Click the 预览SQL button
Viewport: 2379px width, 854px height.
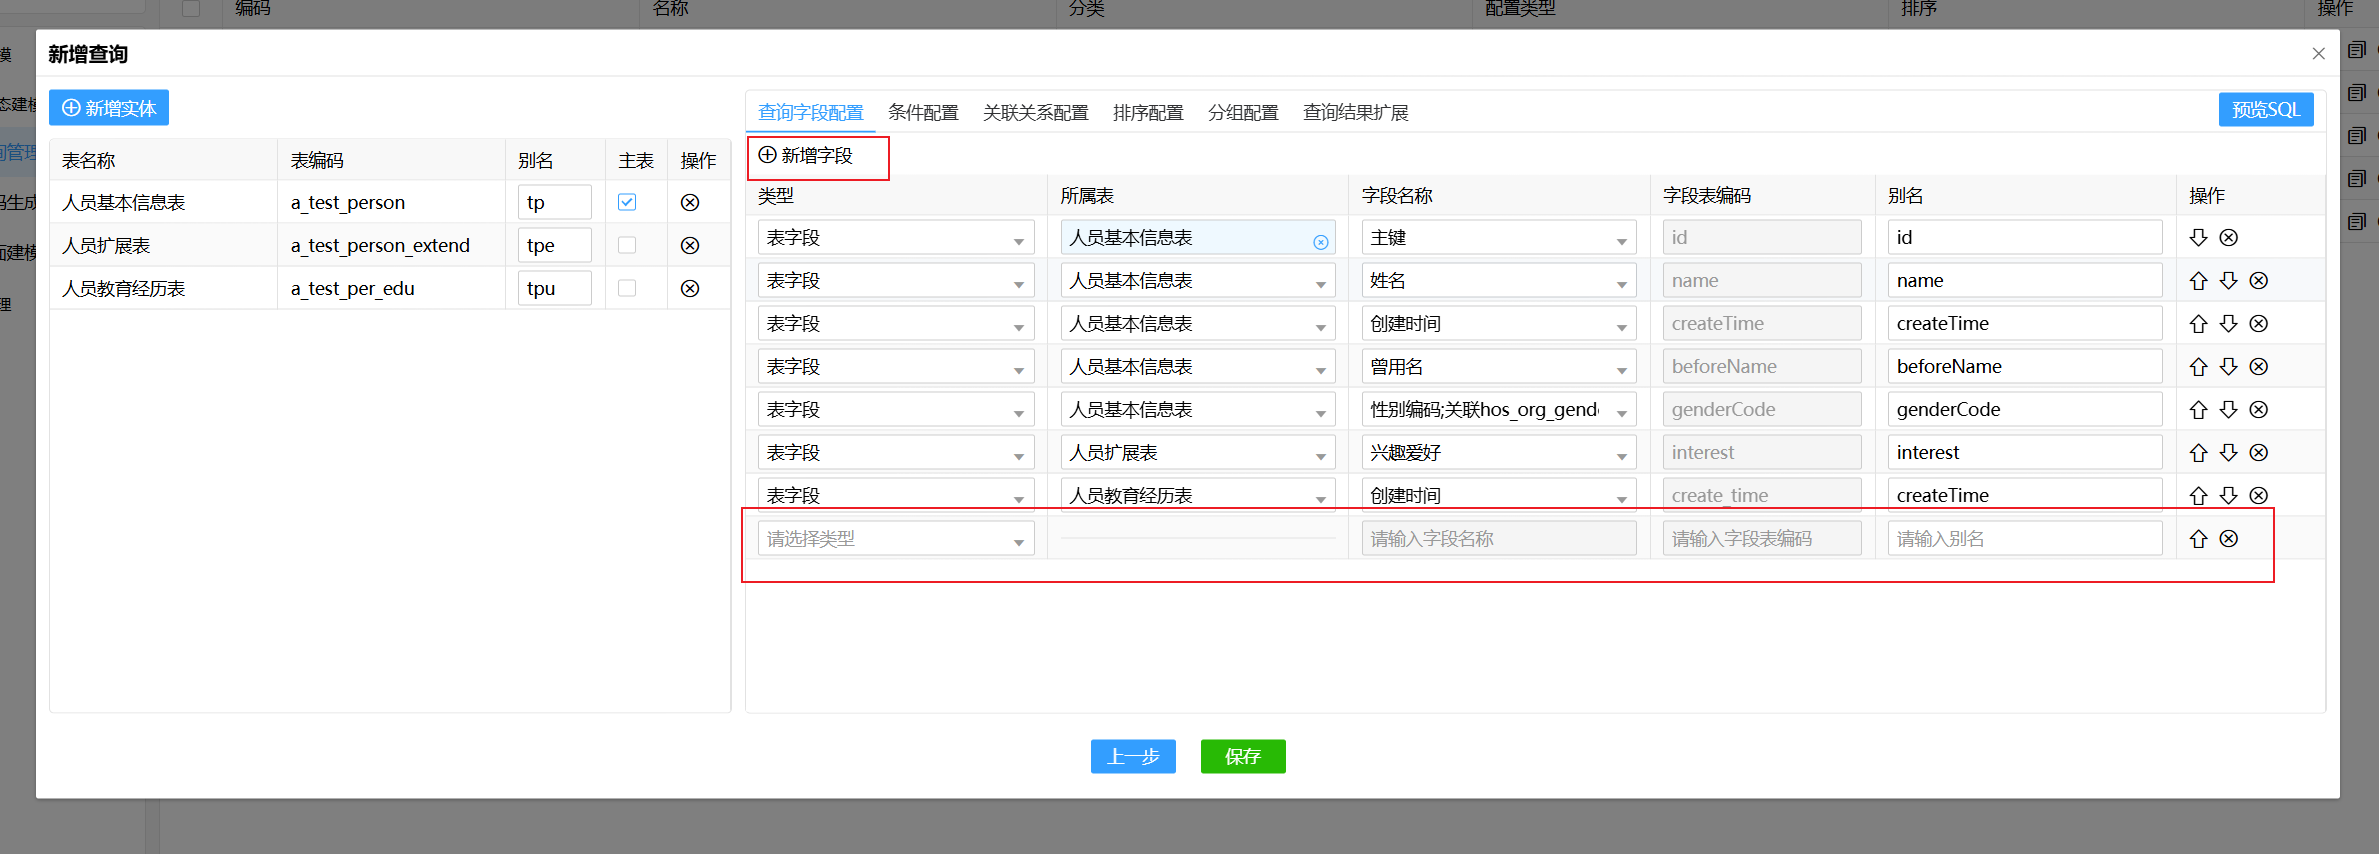(x=2265, y=110)
